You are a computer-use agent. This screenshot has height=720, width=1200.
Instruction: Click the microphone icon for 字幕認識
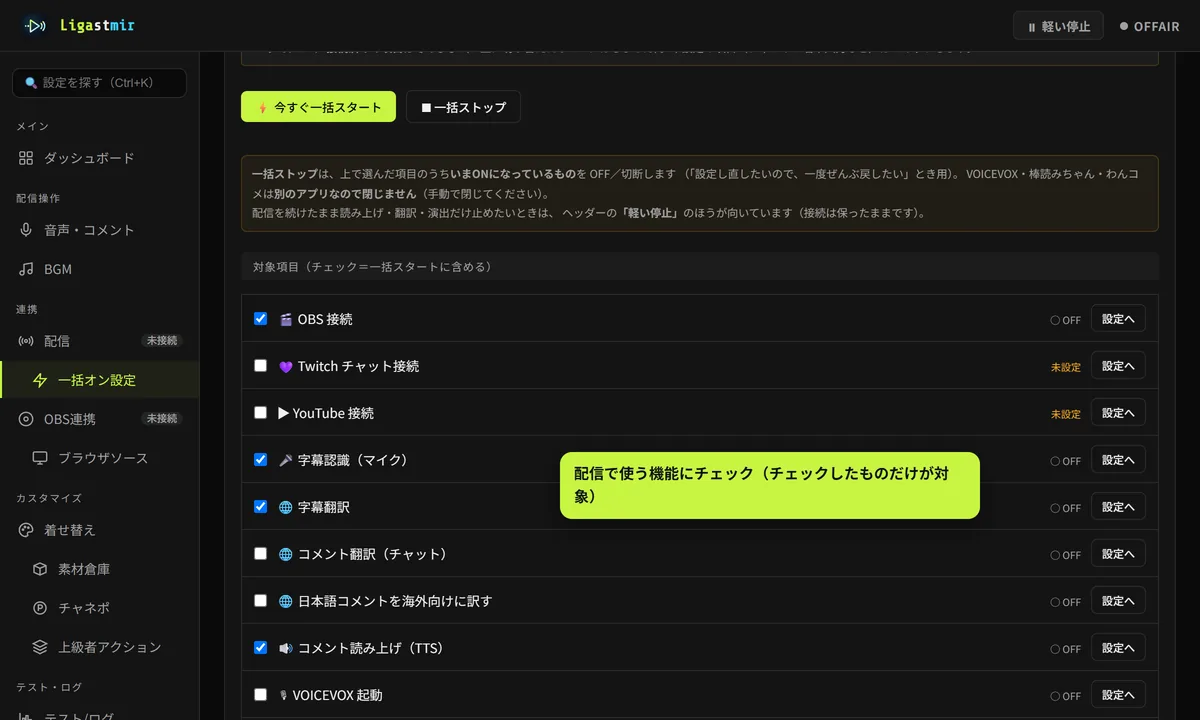(x=286, y=460)
